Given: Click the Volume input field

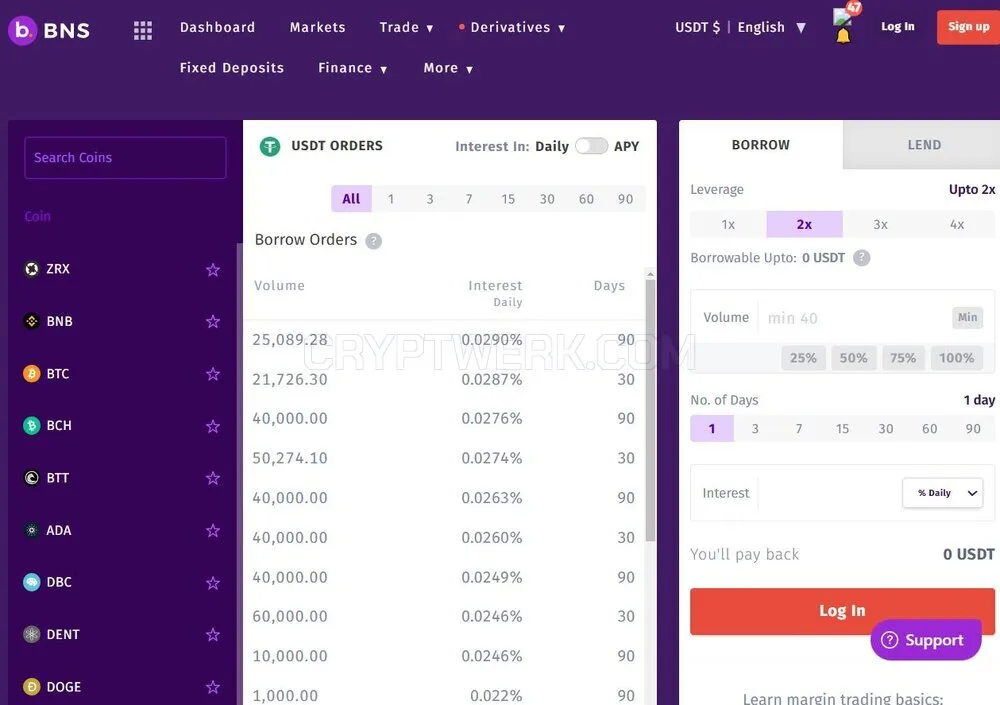Looking at the screenshot, I should [x=855, y=318].
